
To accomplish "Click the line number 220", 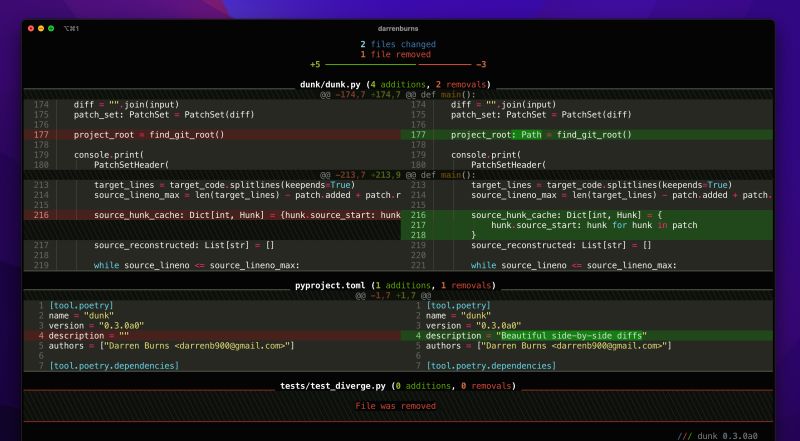I will coord(418,255).
